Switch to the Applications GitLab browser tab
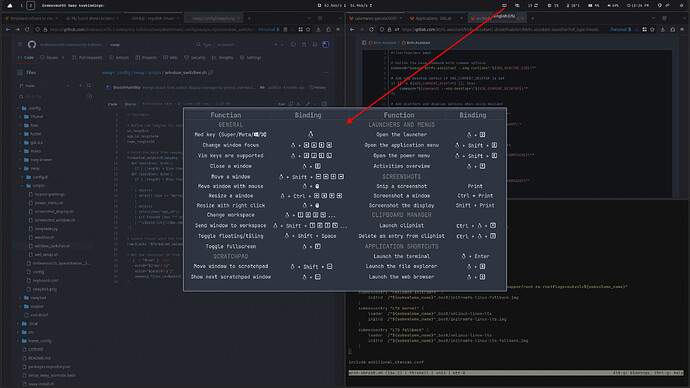 [433, 18]
